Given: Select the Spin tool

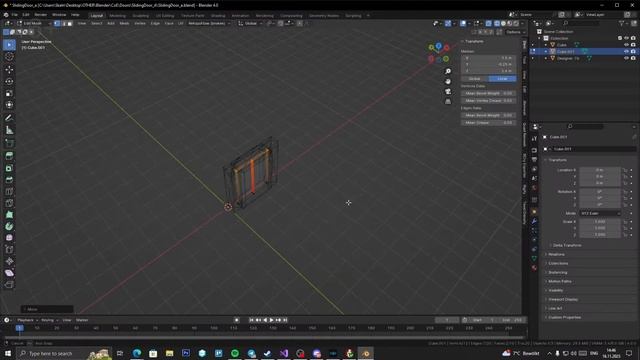Looking at the screenshot, I should coord(9,226).
